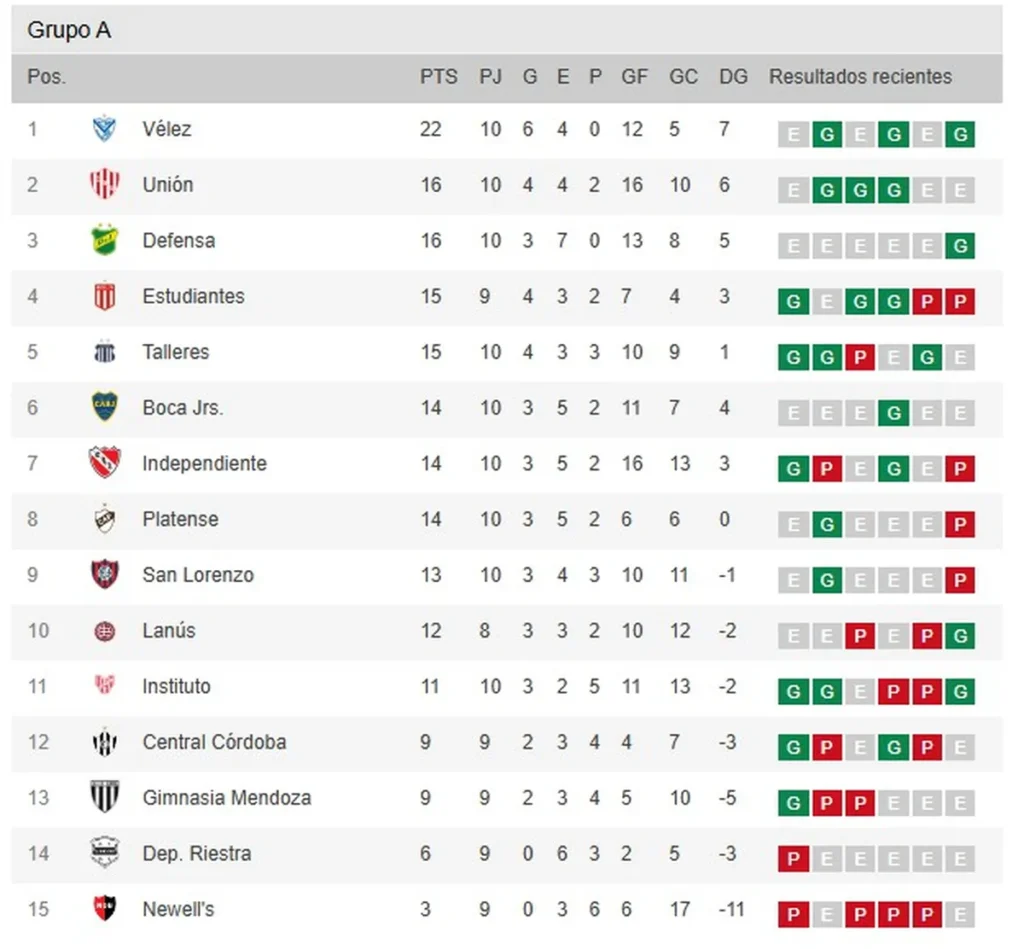The height and width of the screenshot is (949, 1024).
Task: Open the Platense team name link
Action: pos(180,519)
